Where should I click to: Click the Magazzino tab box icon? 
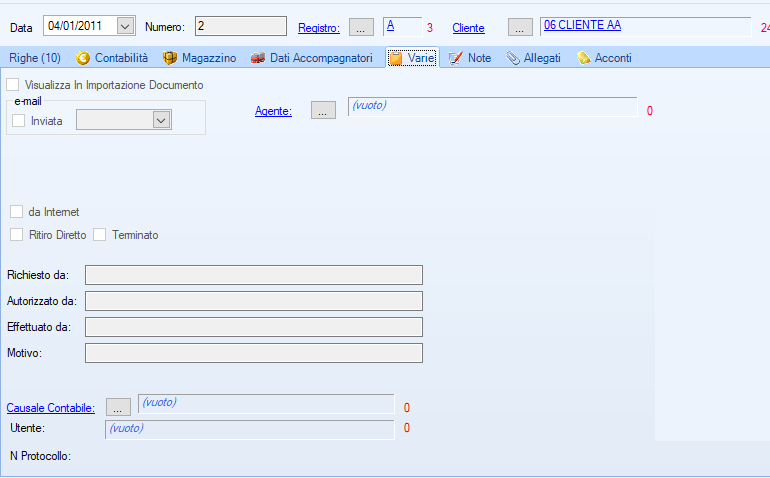[170, 58]
